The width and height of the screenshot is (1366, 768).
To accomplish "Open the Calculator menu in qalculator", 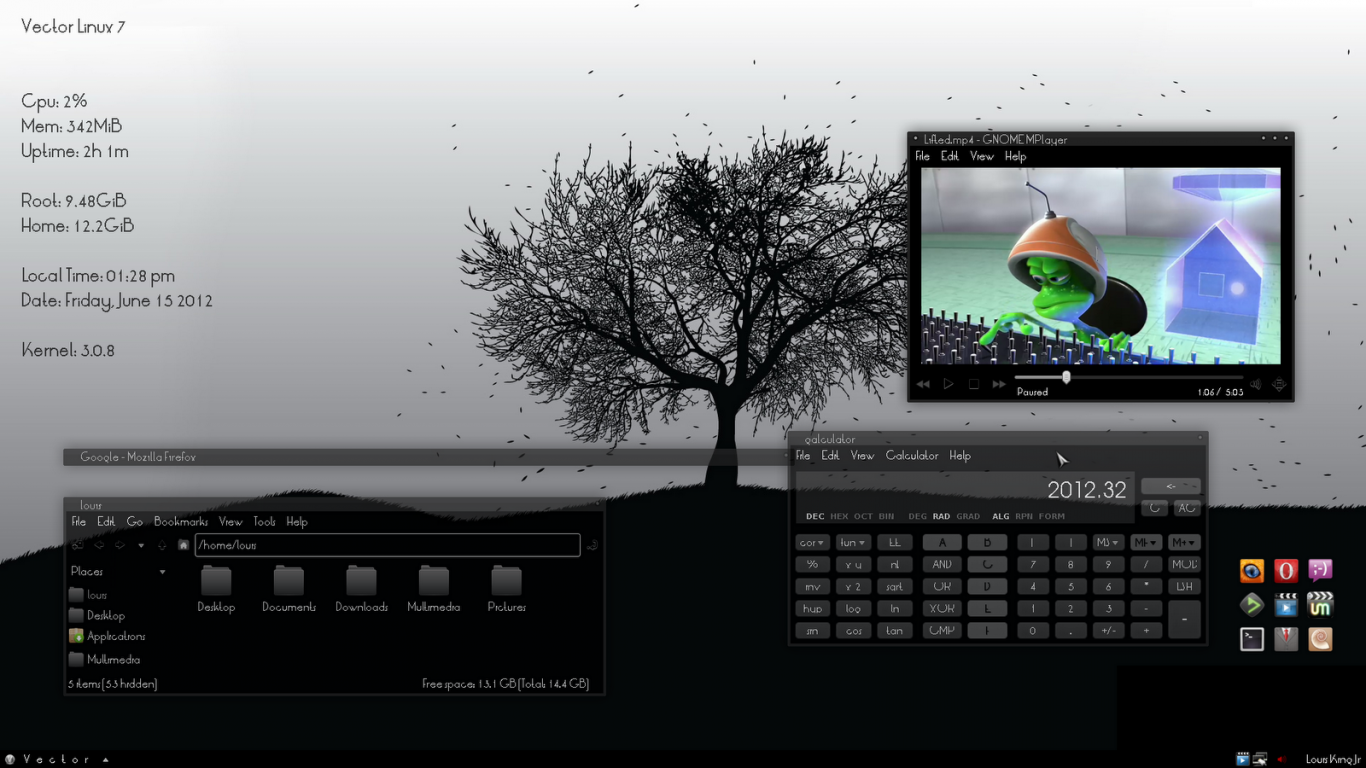I will [x=912, y=455].
